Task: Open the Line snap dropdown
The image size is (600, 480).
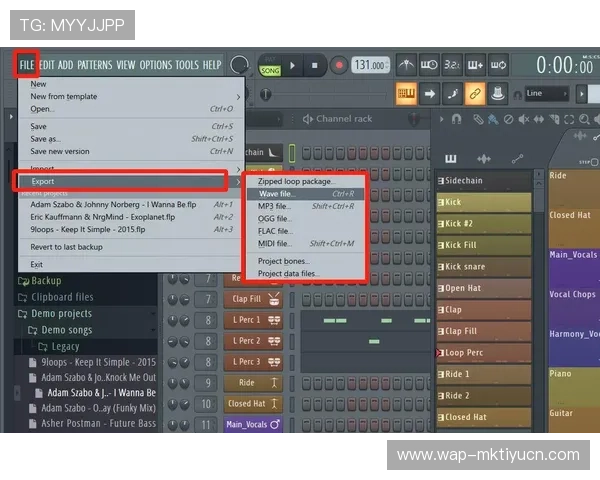Action: [x=547, y=94]
